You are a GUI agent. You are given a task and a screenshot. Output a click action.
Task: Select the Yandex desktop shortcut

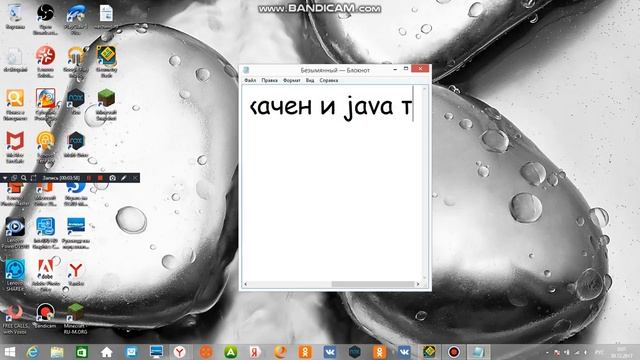(x=76, y=273)
